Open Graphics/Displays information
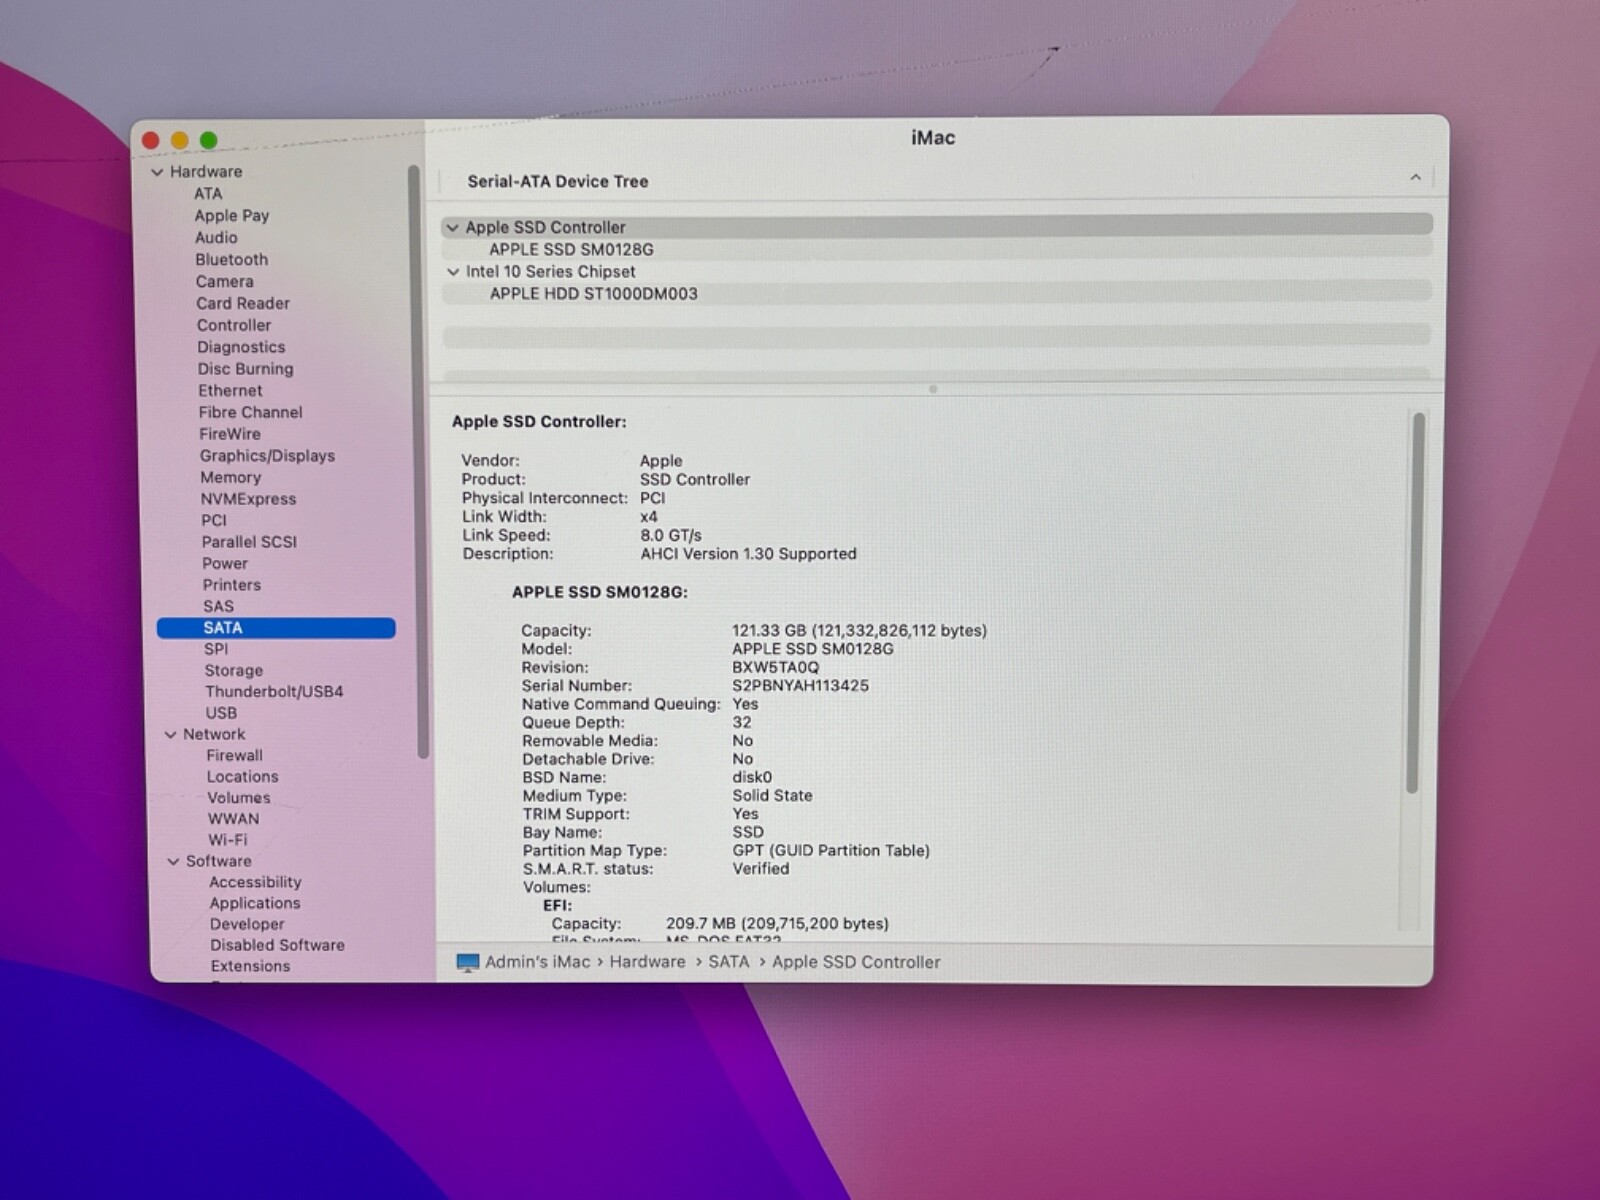This screenshot has height=1200, width=1600. 267,456
